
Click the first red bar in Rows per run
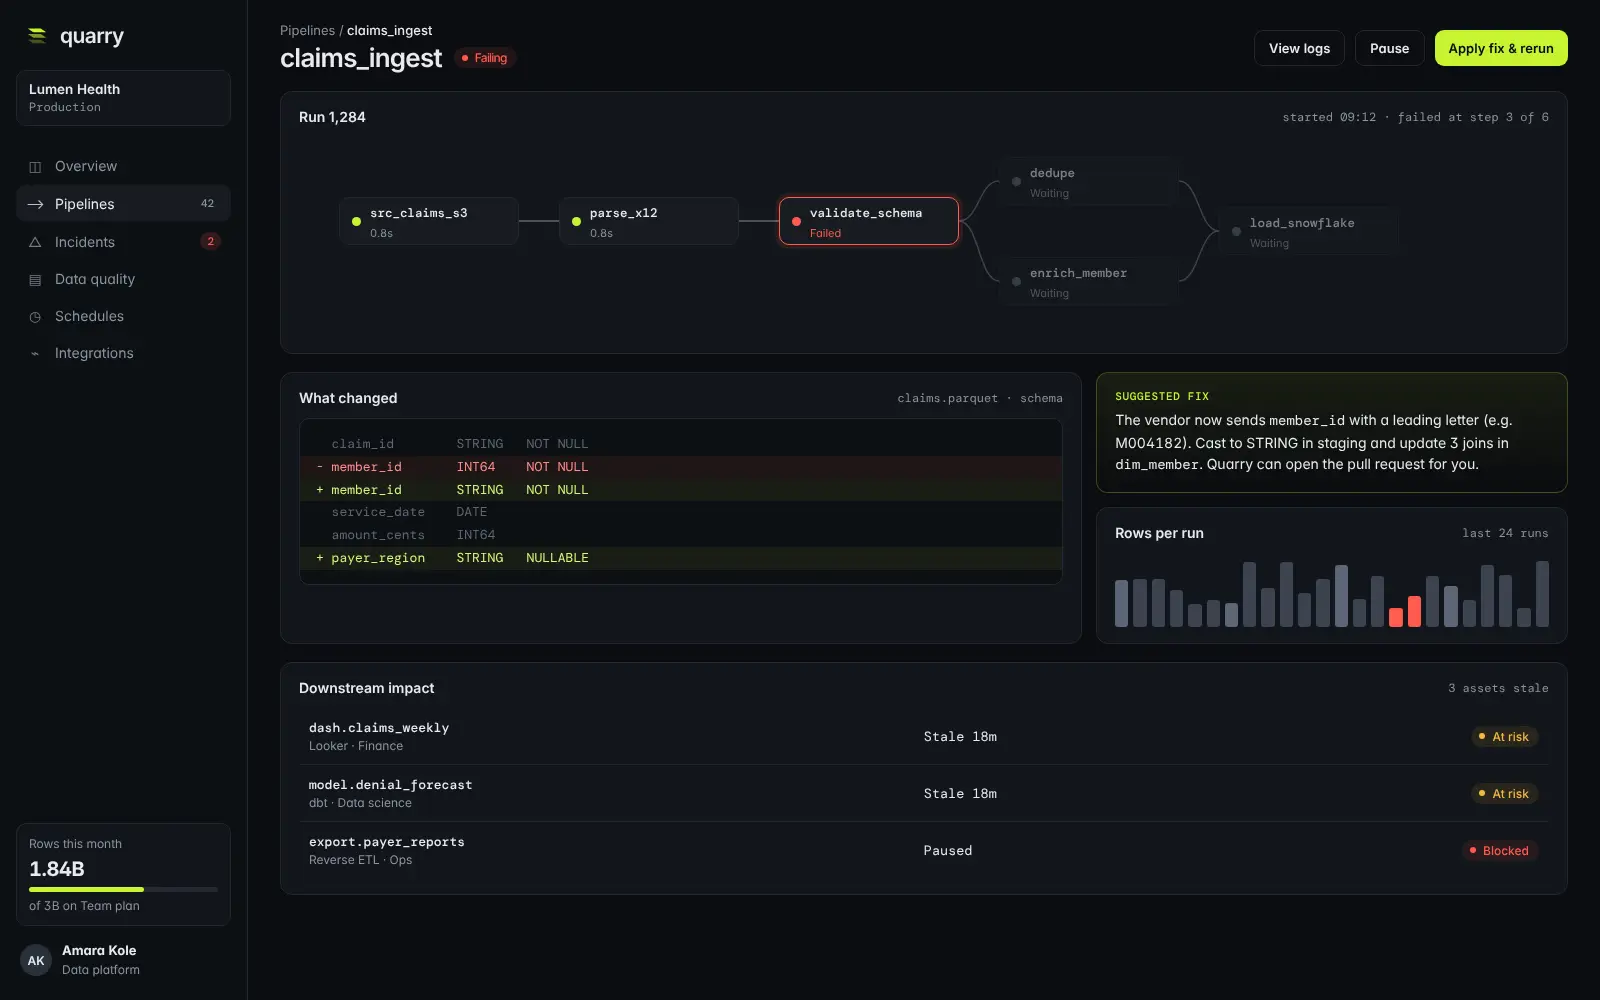pyautogui.click(x=1395, y=617)
